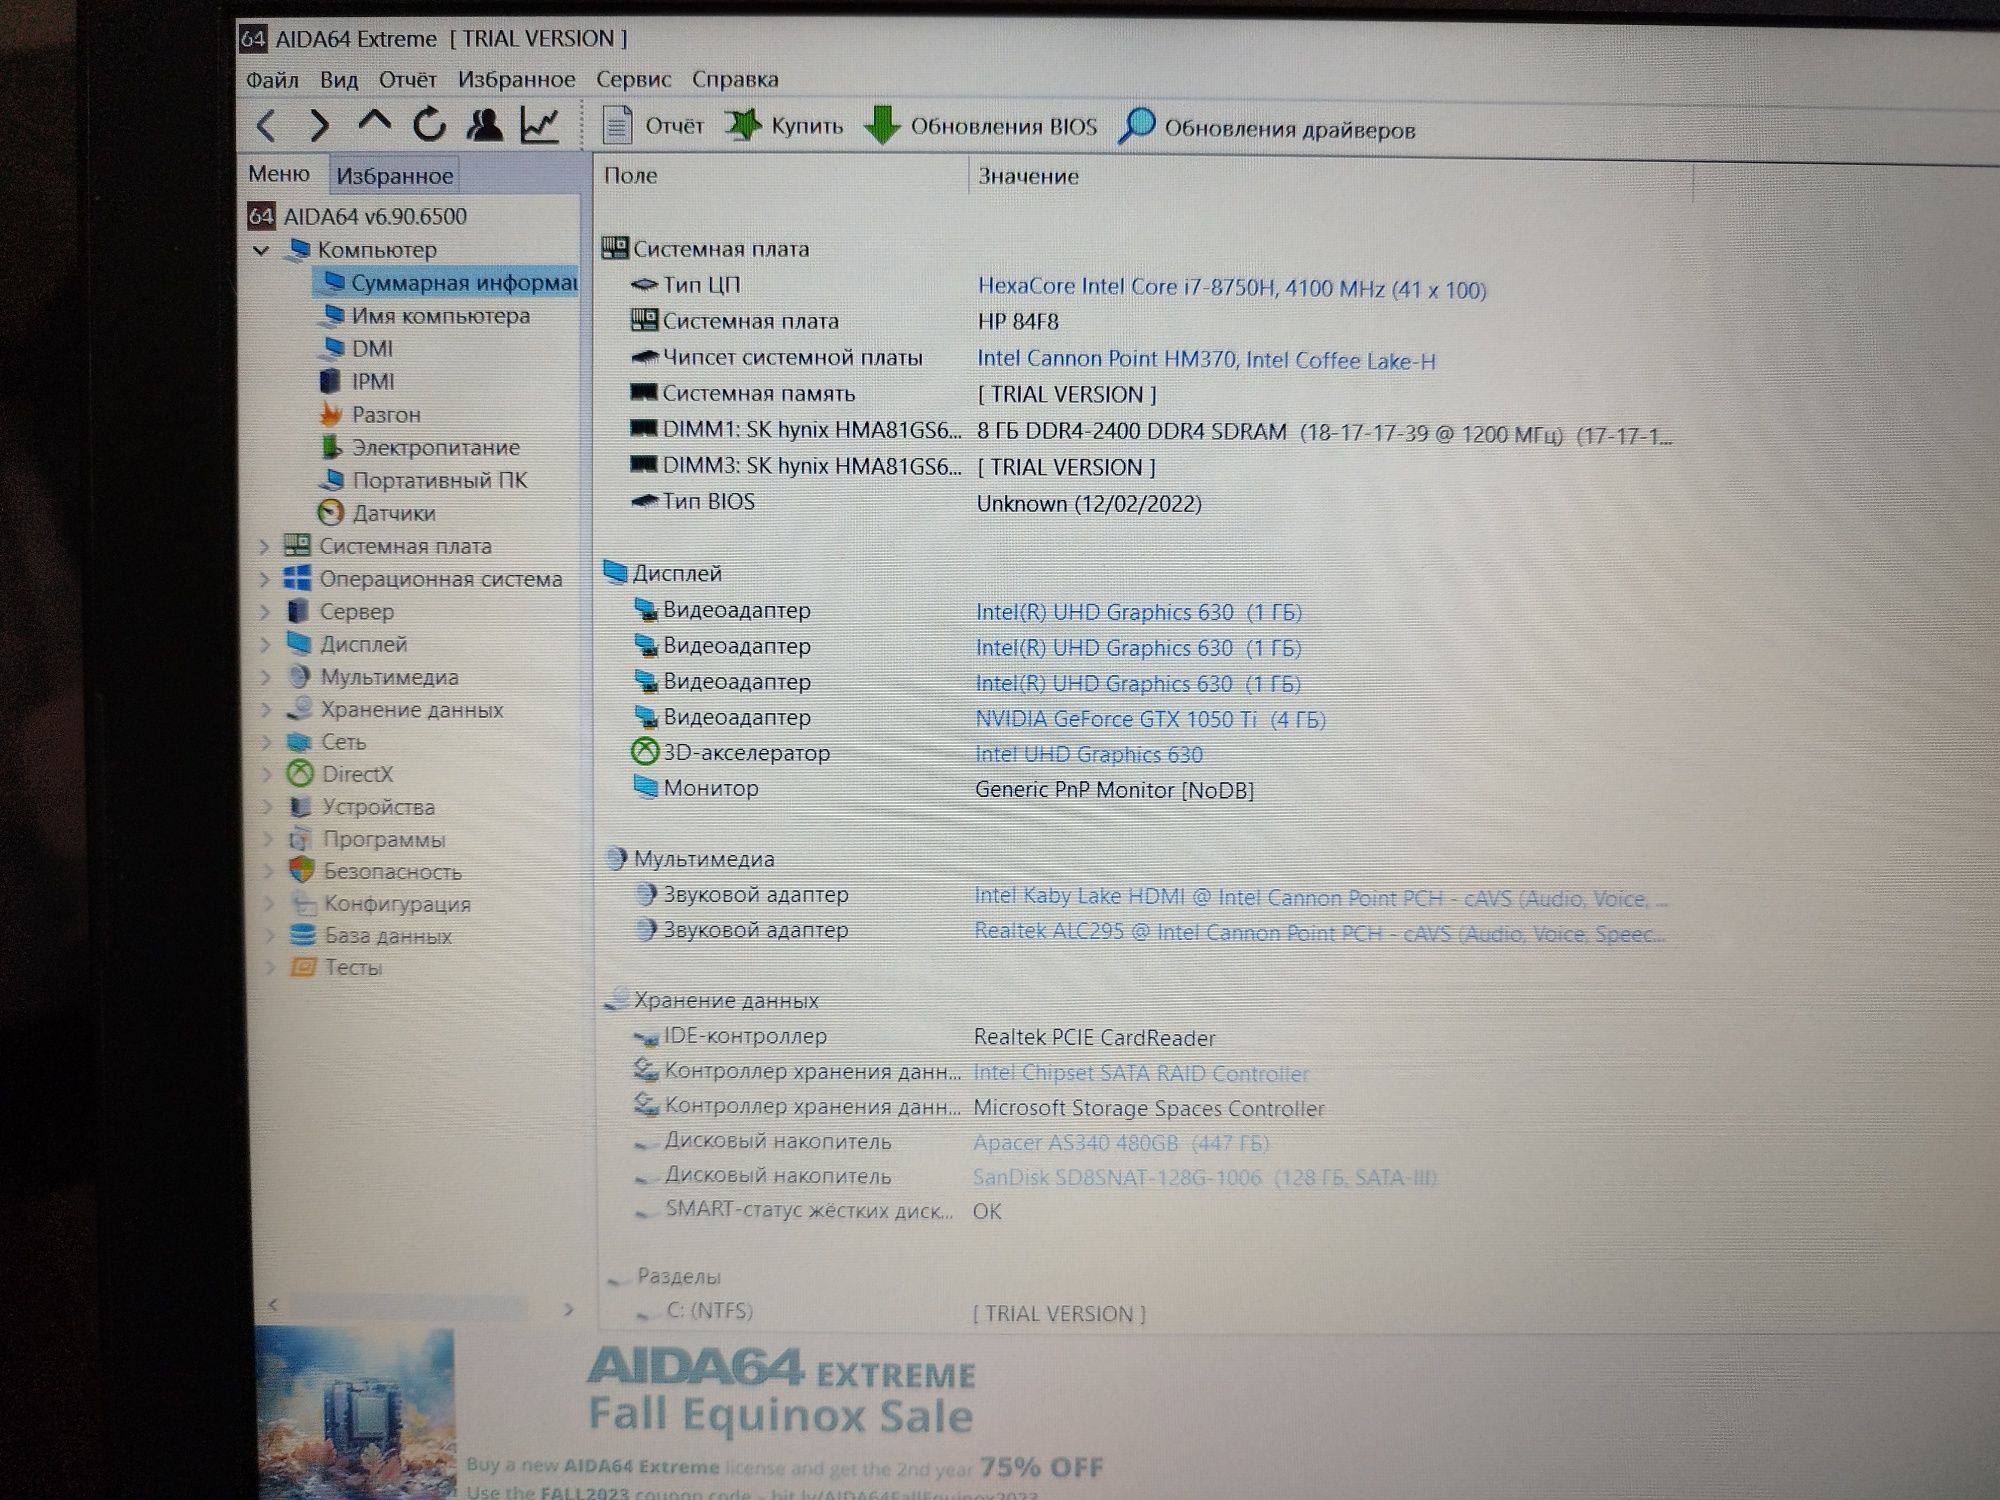Viewport: 2000px width, 1500px height.
Task: Open the Intel Kaby Lake HDMI audio link
Action: [x=1320, y=898]
